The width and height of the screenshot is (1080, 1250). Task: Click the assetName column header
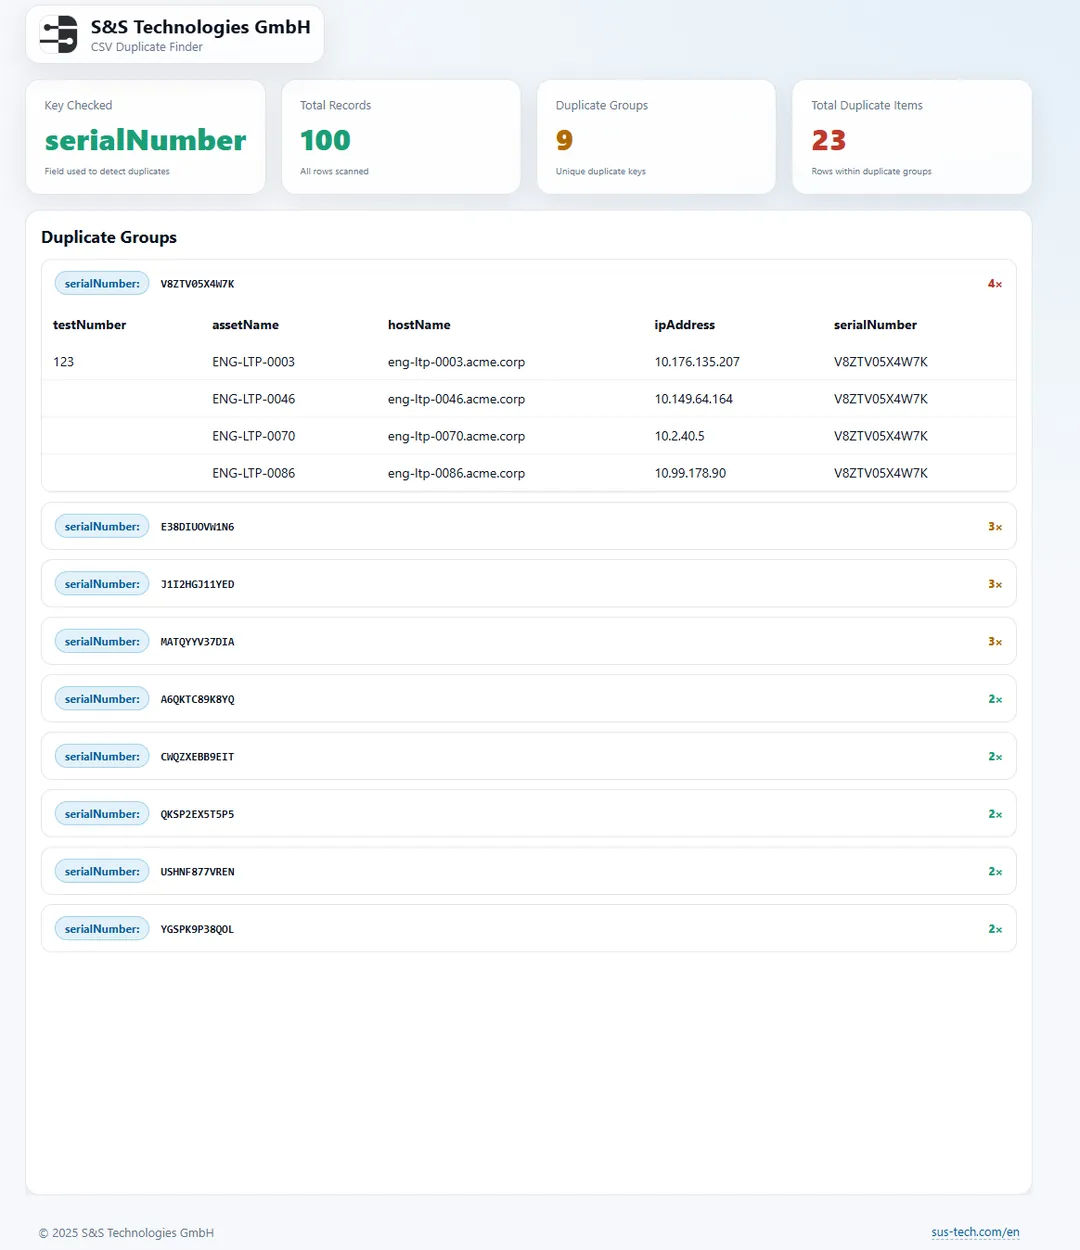click(x=245, y=325)
